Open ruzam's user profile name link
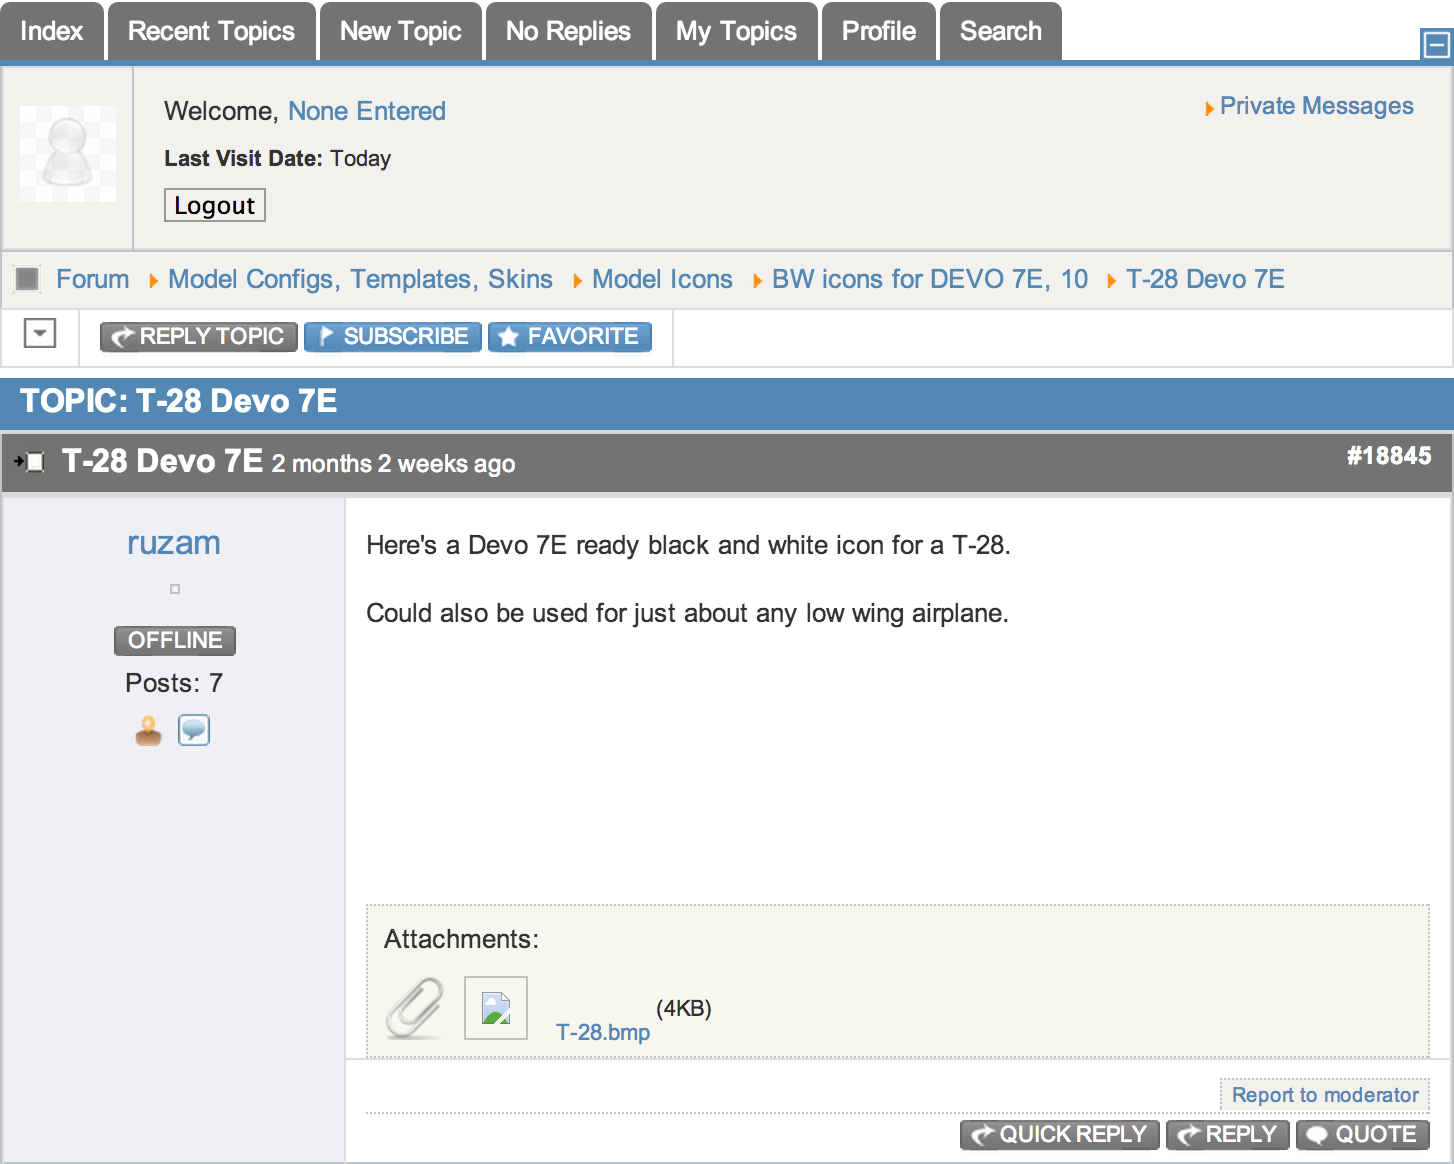Image resolution: width=1454 pixels, height=1164 pixels. coord(174,543)
